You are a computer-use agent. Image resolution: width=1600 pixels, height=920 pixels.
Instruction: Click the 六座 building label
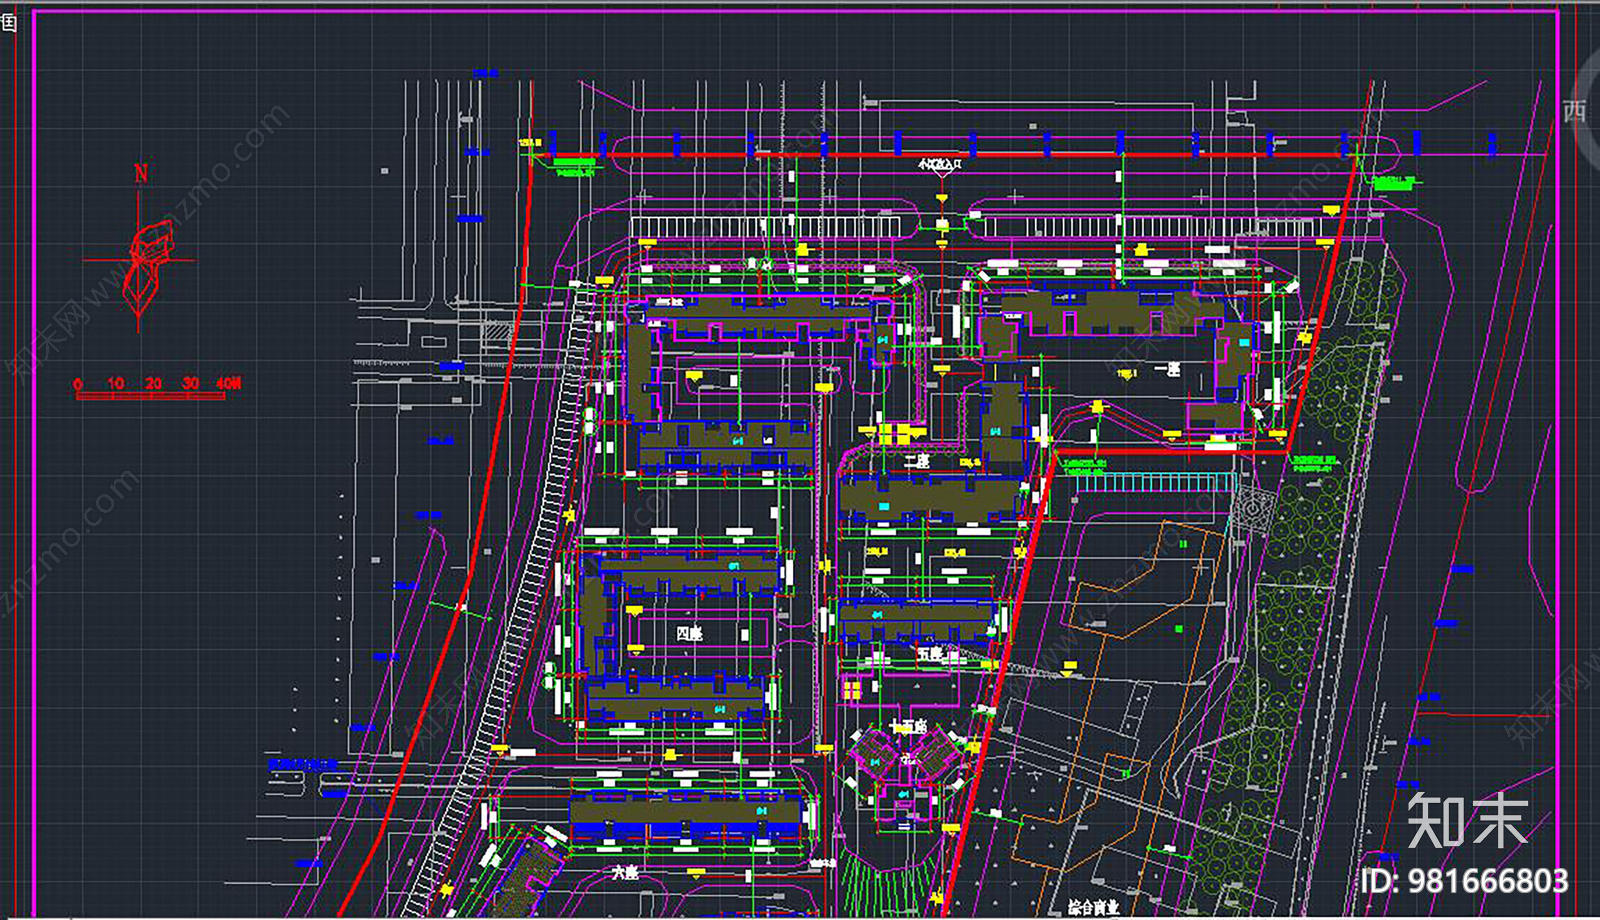point(625,872)
